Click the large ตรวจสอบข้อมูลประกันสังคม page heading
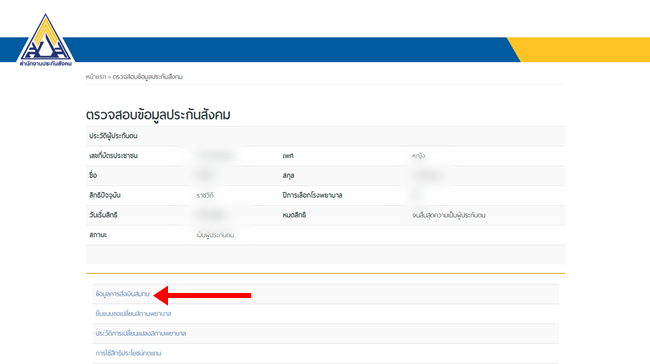The width and height of the screenshot is (650, 364). coord(158,115)
